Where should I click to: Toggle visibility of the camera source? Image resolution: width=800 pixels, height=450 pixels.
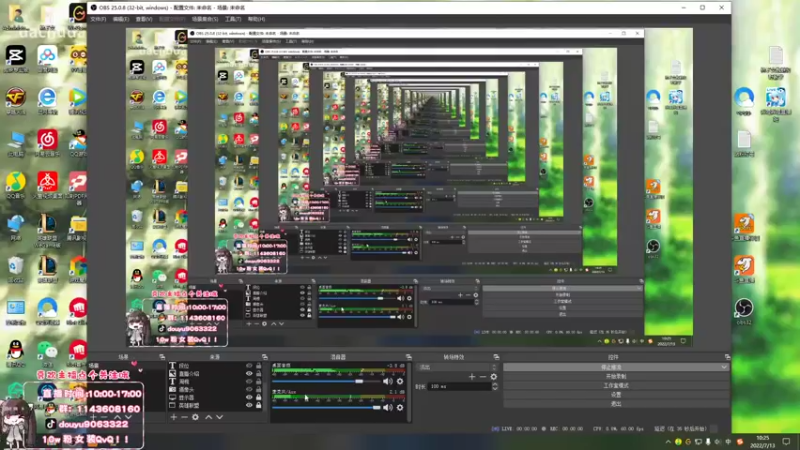[249, 389]
